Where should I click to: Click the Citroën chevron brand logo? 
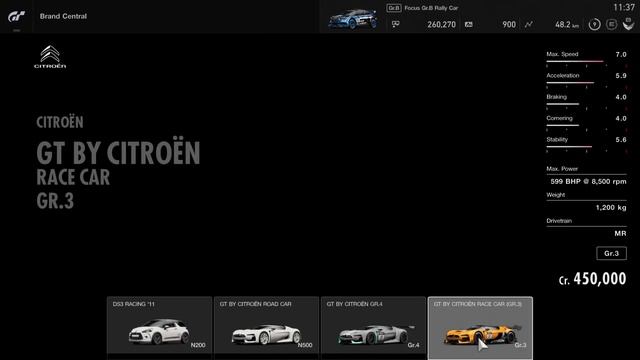[50, 57]
